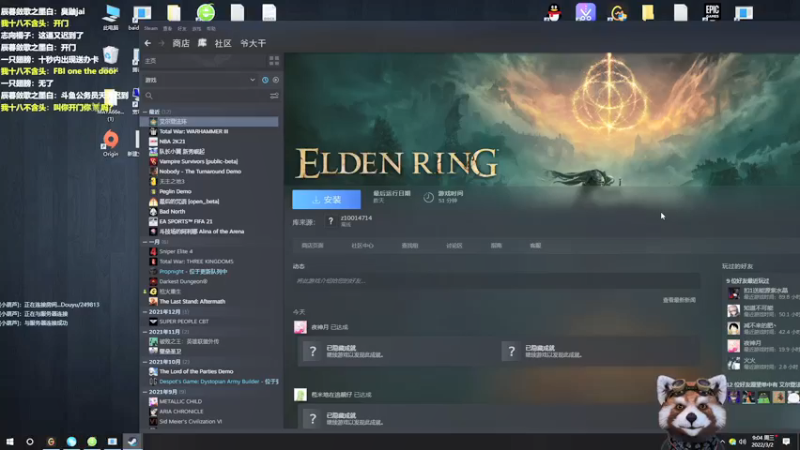Open first hidden achievement question icon
800x450 pixels.
[x=313, y=351]
